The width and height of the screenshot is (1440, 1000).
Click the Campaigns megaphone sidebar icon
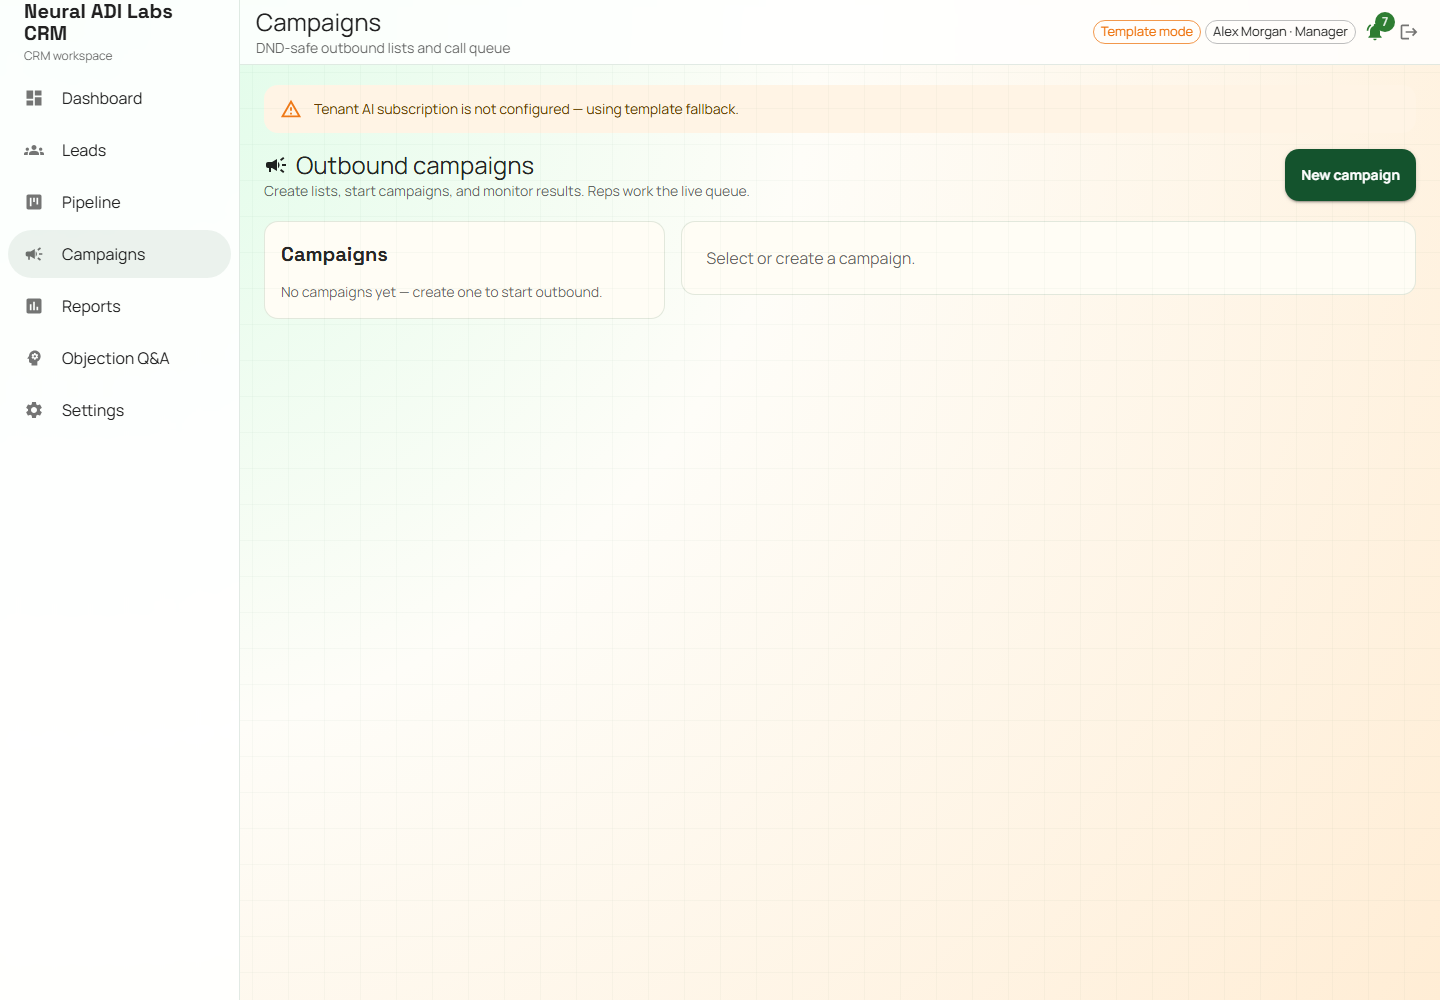coord(34,254)
